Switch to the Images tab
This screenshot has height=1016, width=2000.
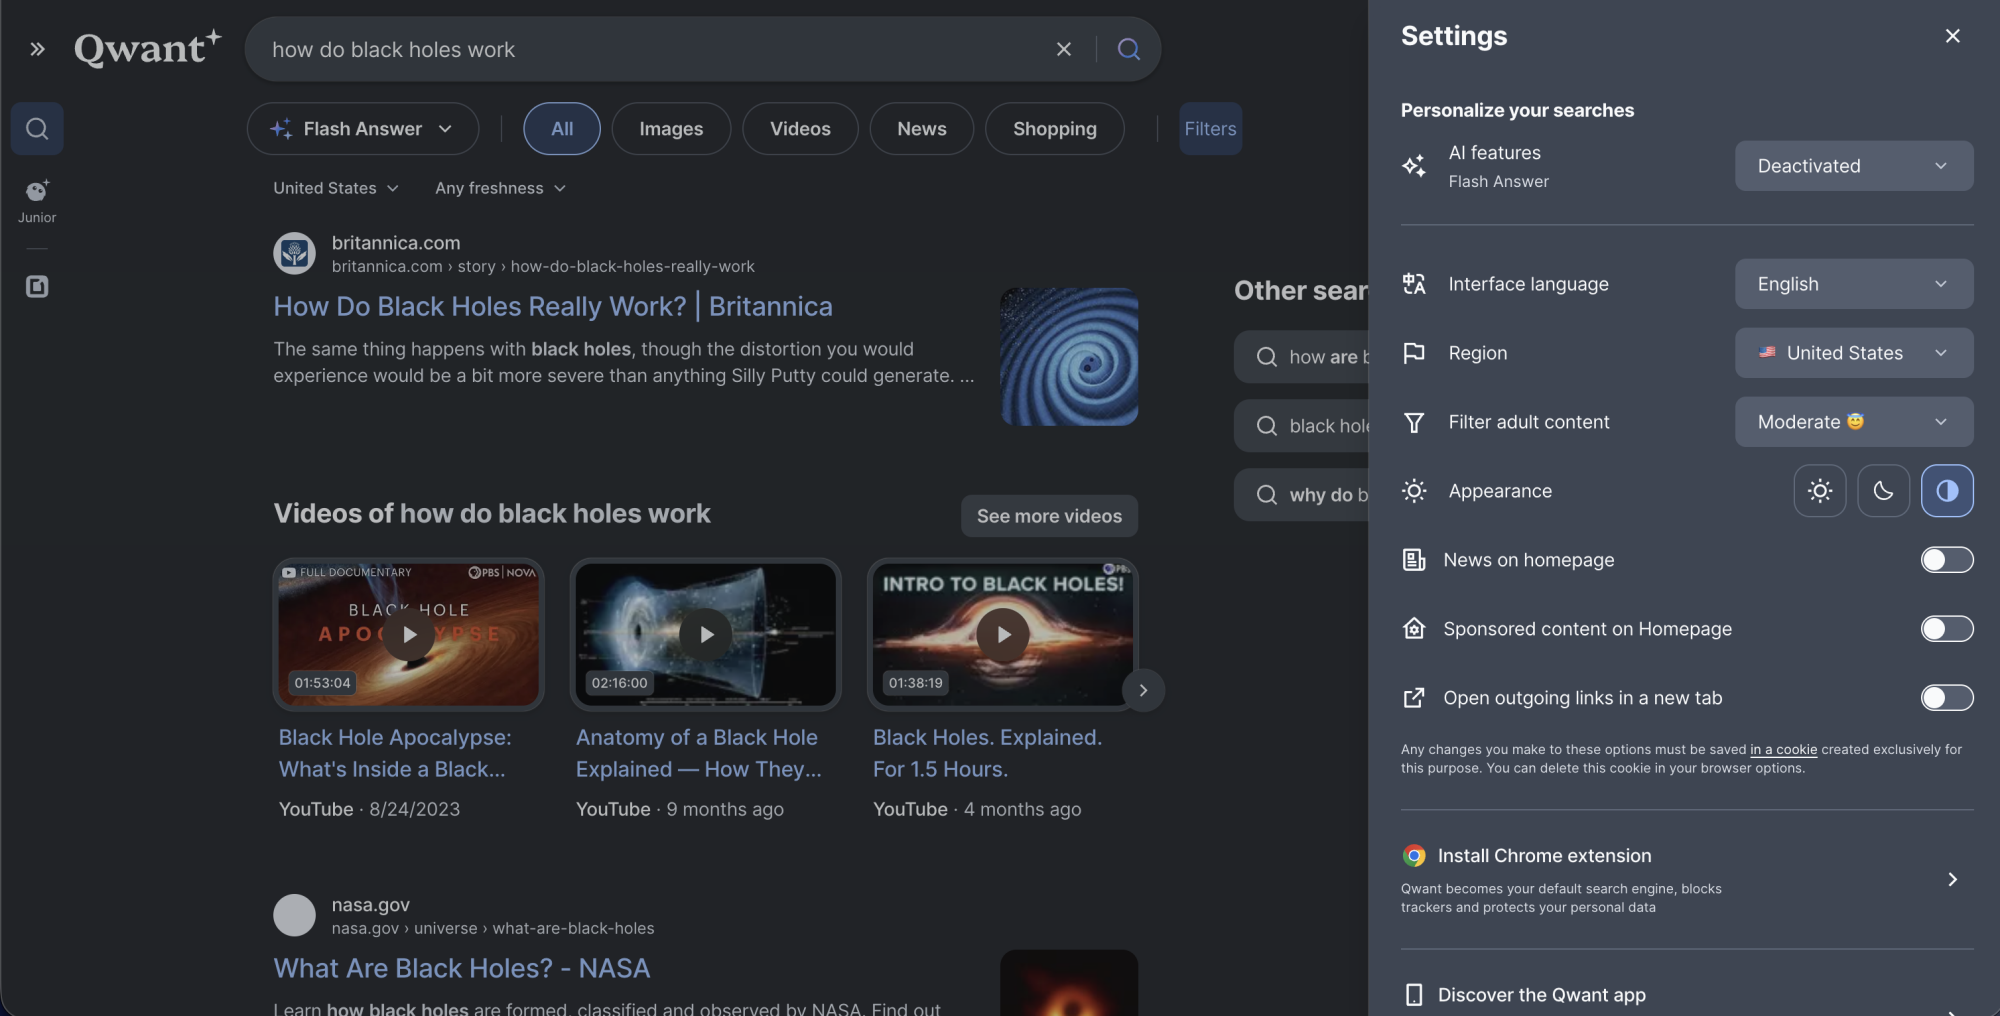[671, 129]
